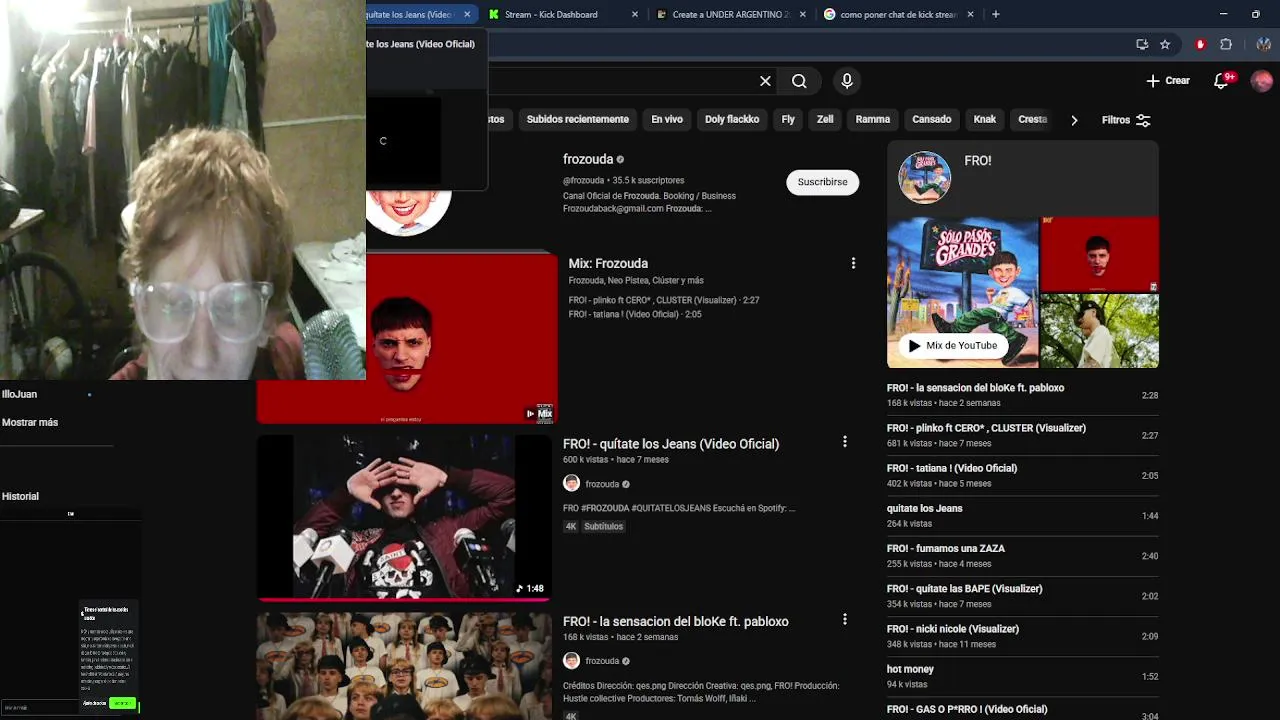
Task: Close the quitate los Jeans tab
Action: tap(467, 14)
